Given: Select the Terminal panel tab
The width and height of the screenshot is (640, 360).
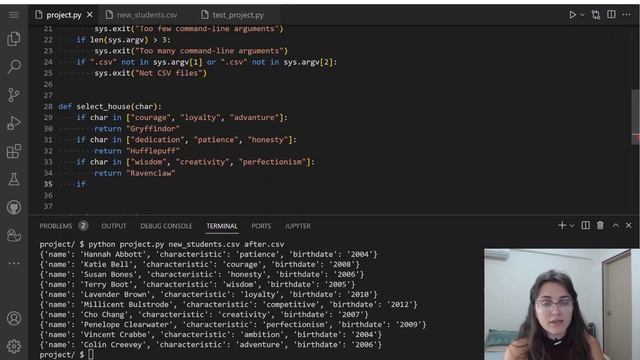Looking at the screenshot, I should pos(222,226).
